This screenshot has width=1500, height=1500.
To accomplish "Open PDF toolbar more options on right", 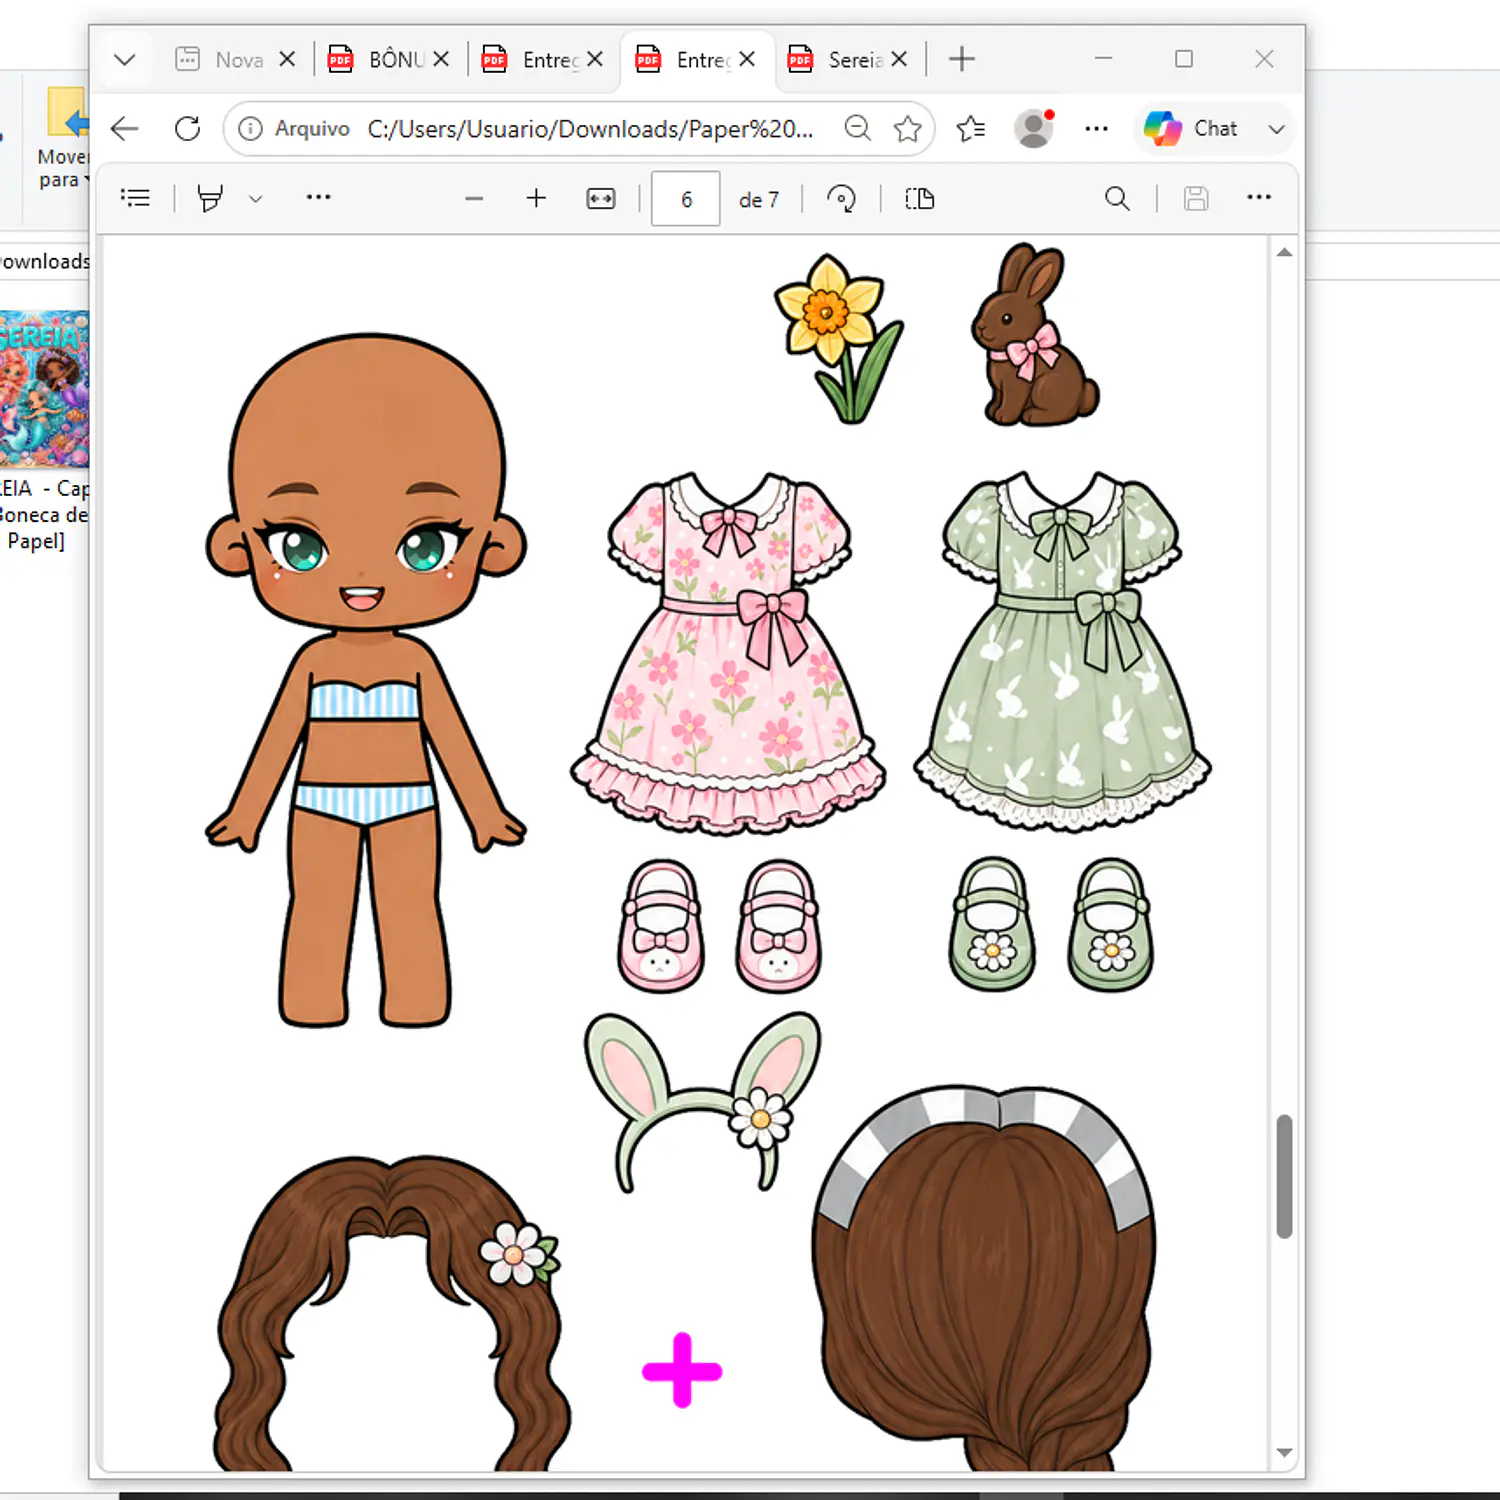I will coord(1259,197).
